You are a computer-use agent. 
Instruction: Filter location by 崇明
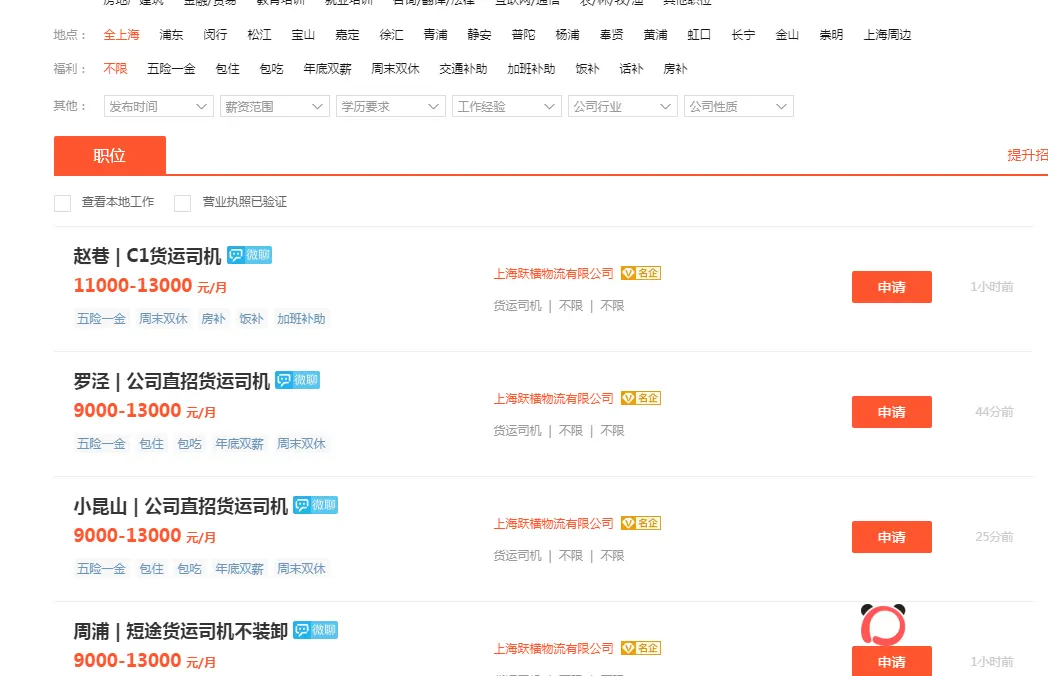point(831,35)
